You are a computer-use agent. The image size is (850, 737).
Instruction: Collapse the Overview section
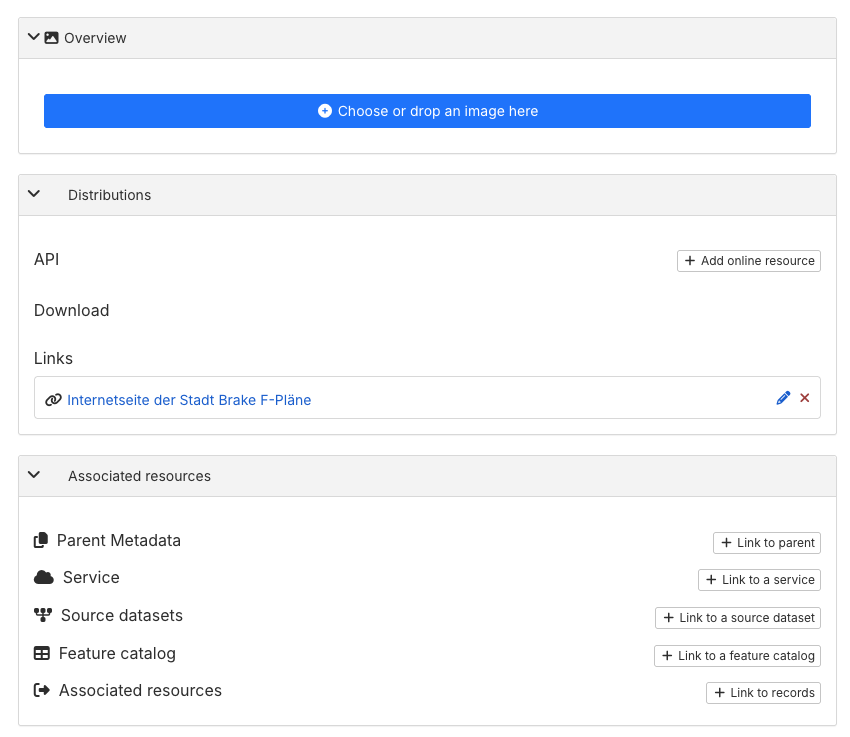point(34,38)
